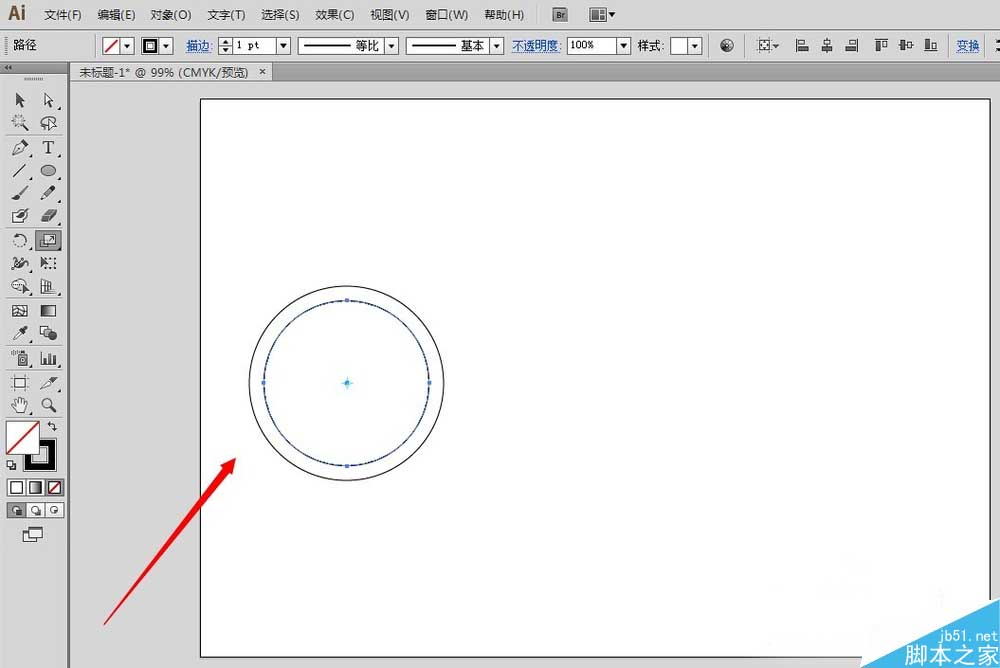1000x668 pixels.
Task: Select the Pen tool
Action: 20,148
